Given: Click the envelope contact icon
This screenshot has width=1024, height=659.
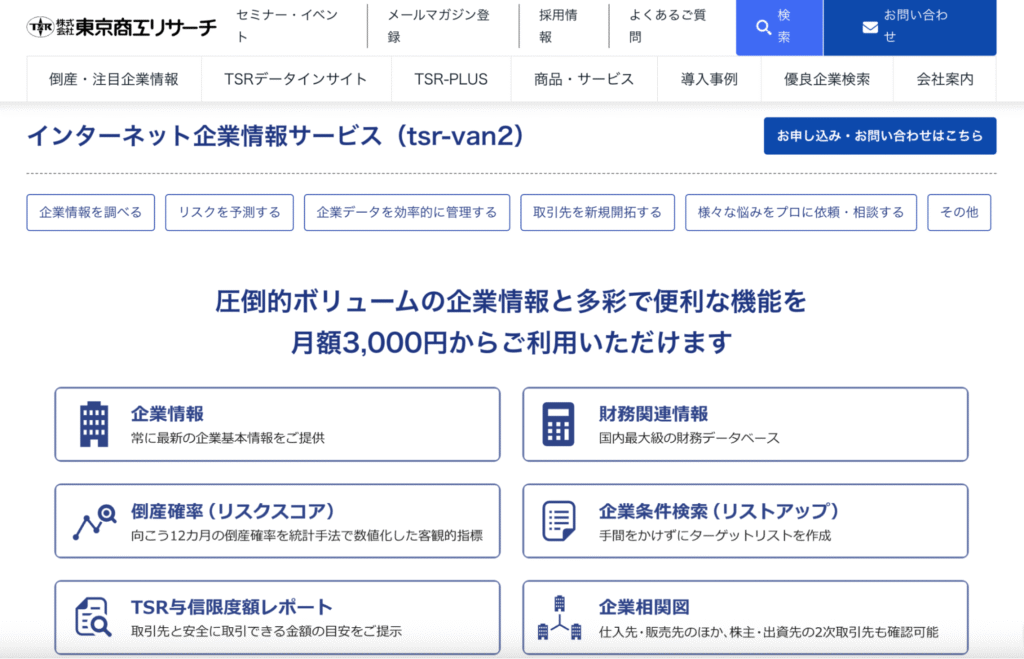Looking at the screenshot, I should (870, 27).
